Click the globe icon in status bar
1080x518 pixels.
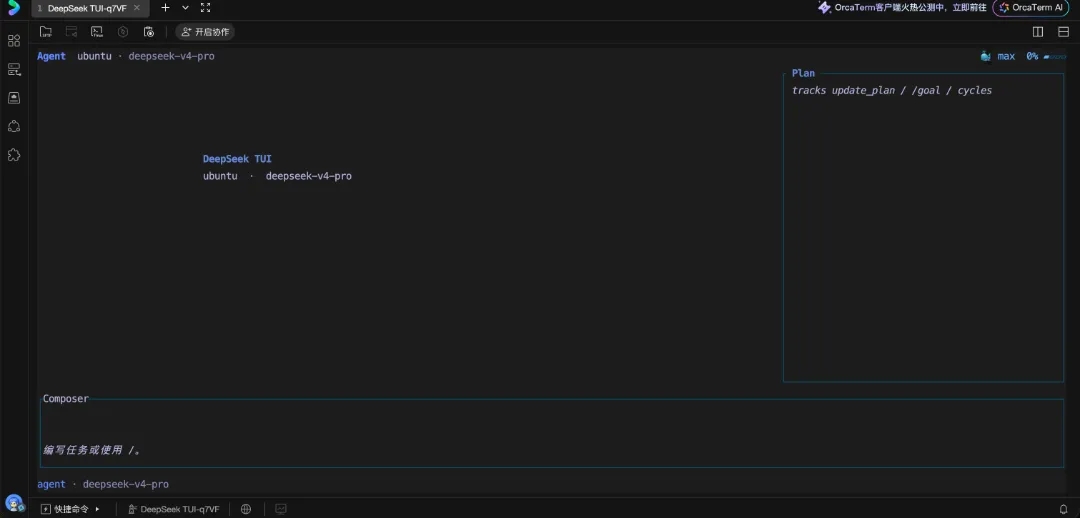click(246, 509)
